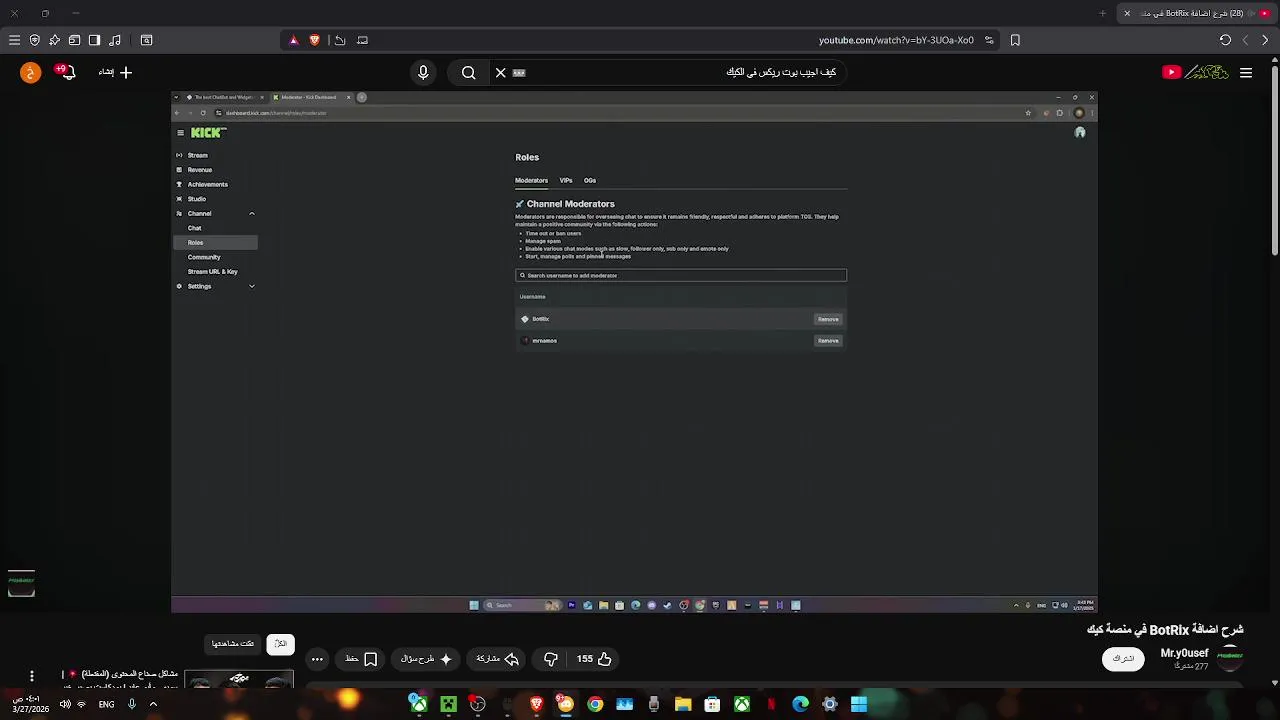This screenshot has width=1280, height=720.
Task: Bookmark this page using the bookmark icon
Action: point(1015,40)
